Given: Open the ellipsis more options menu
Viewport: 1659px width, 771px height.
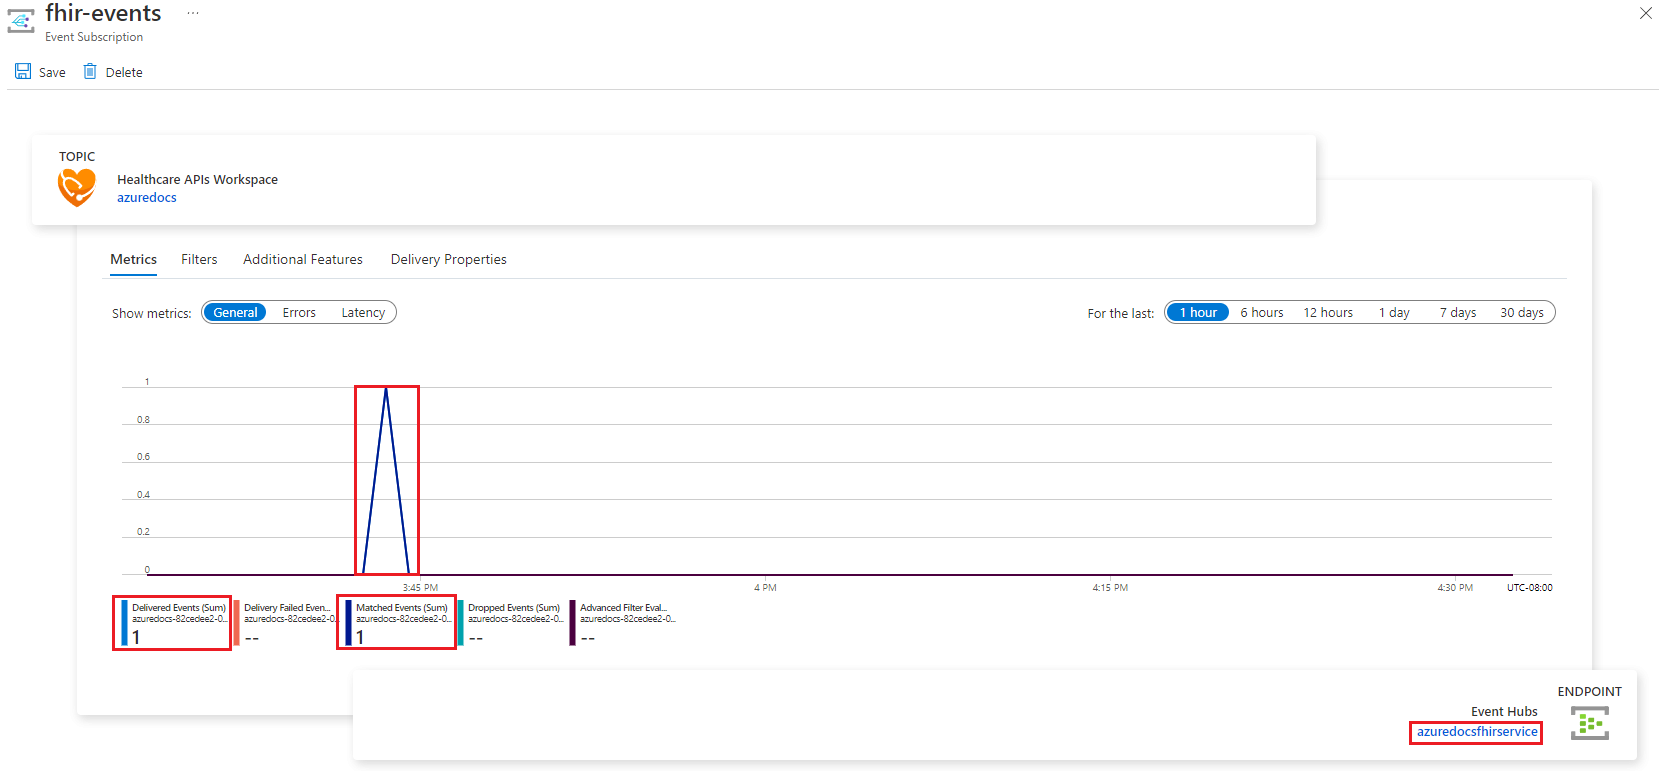Looking at the screenshot, I should point(193,14).
